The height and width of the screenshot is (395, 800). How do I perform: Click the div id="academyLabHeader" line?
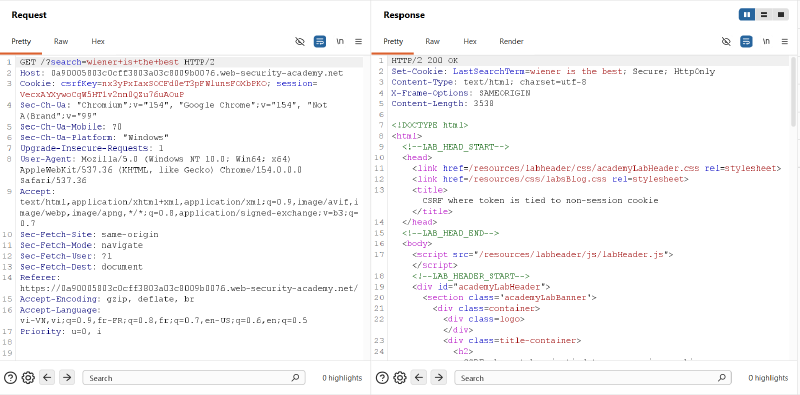(x=481, y=286)
